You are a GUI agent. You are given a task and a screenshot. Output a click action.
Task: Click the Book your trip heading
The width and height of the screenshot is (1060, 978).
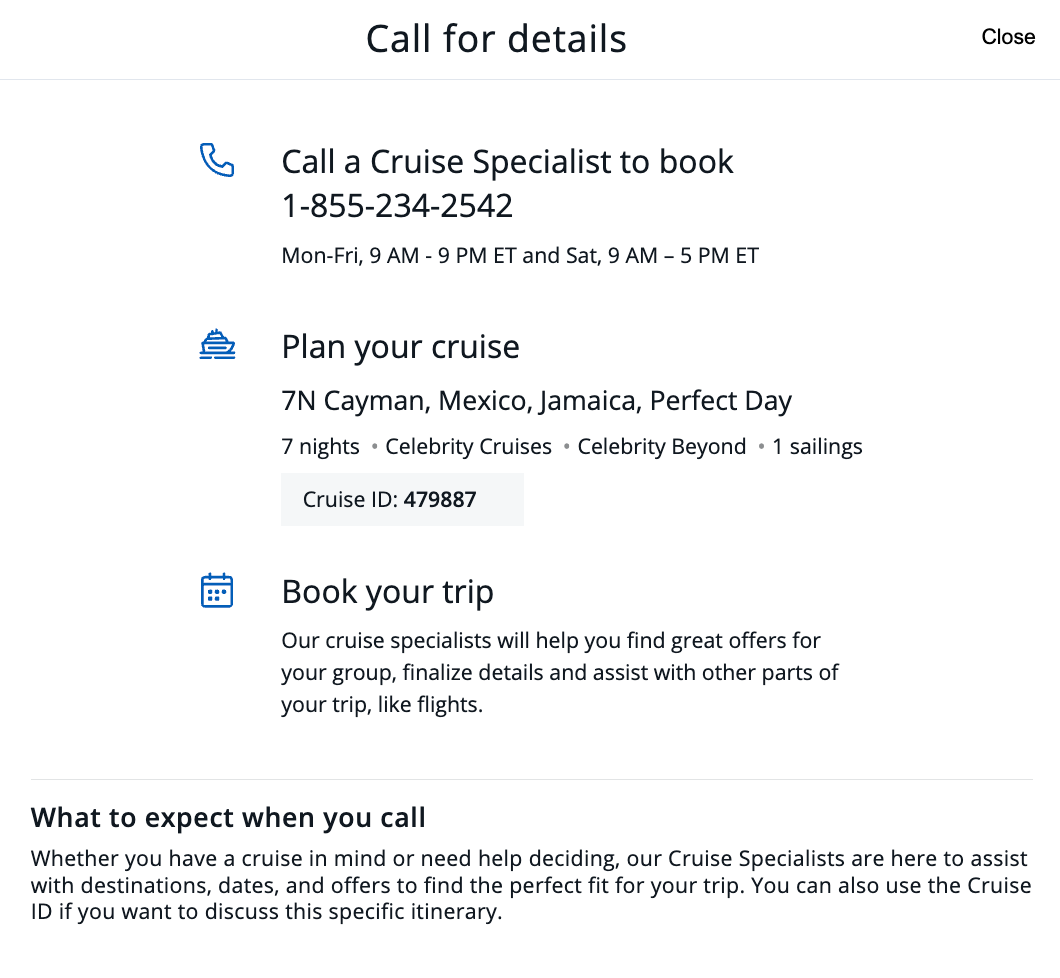tap(387, 591)
